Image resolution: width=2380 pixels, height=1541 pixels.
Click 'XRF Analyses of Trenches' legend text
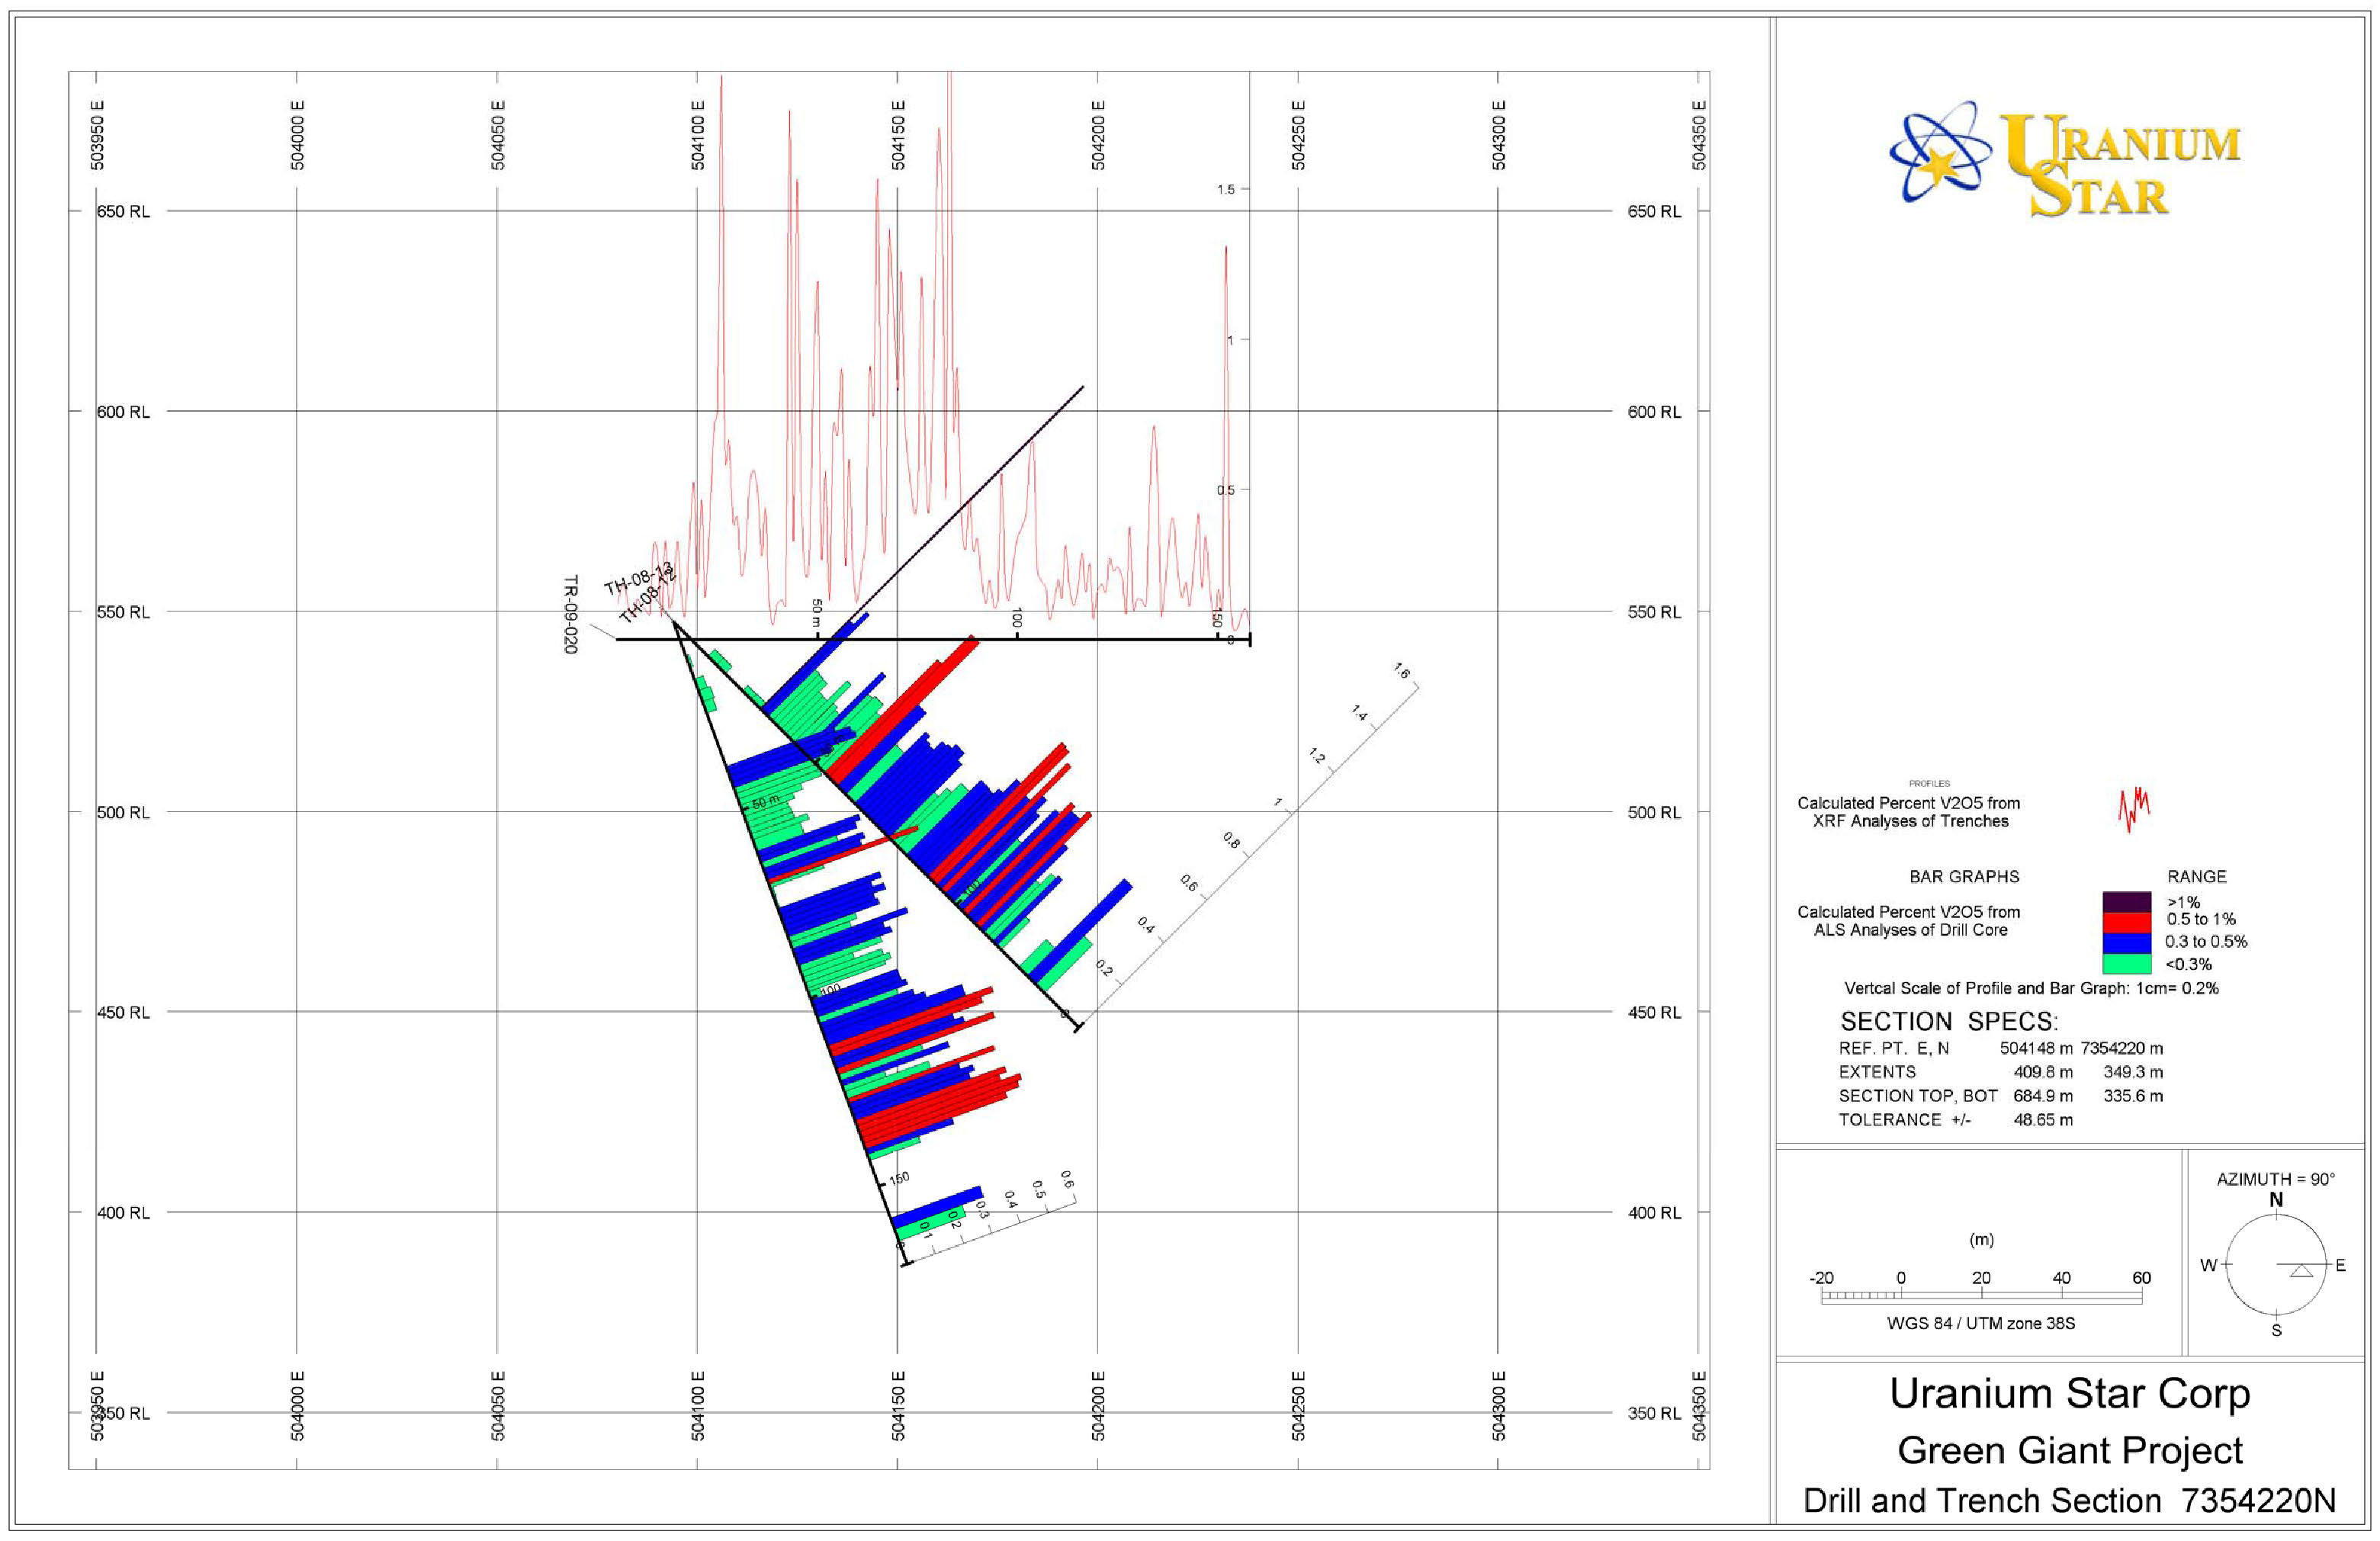pos(1910,821)
